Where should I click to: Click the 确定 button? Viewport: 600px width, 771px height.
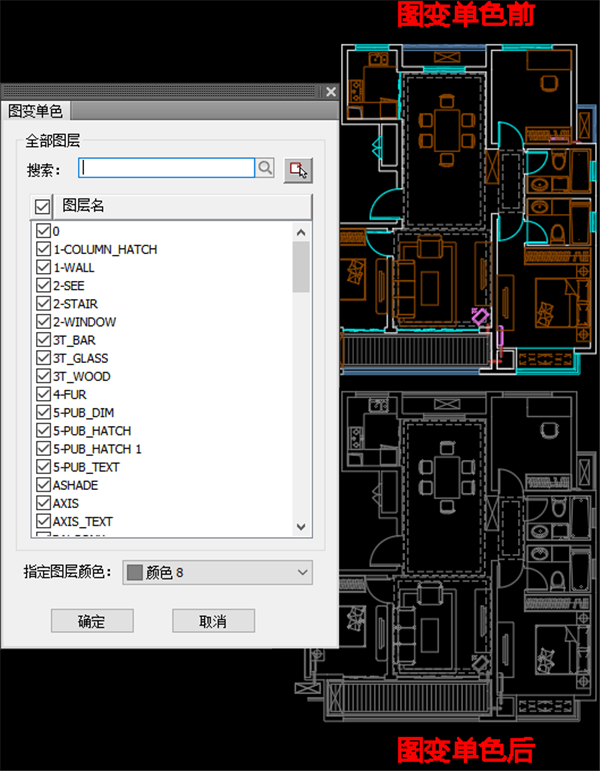(x=92, y=621)
